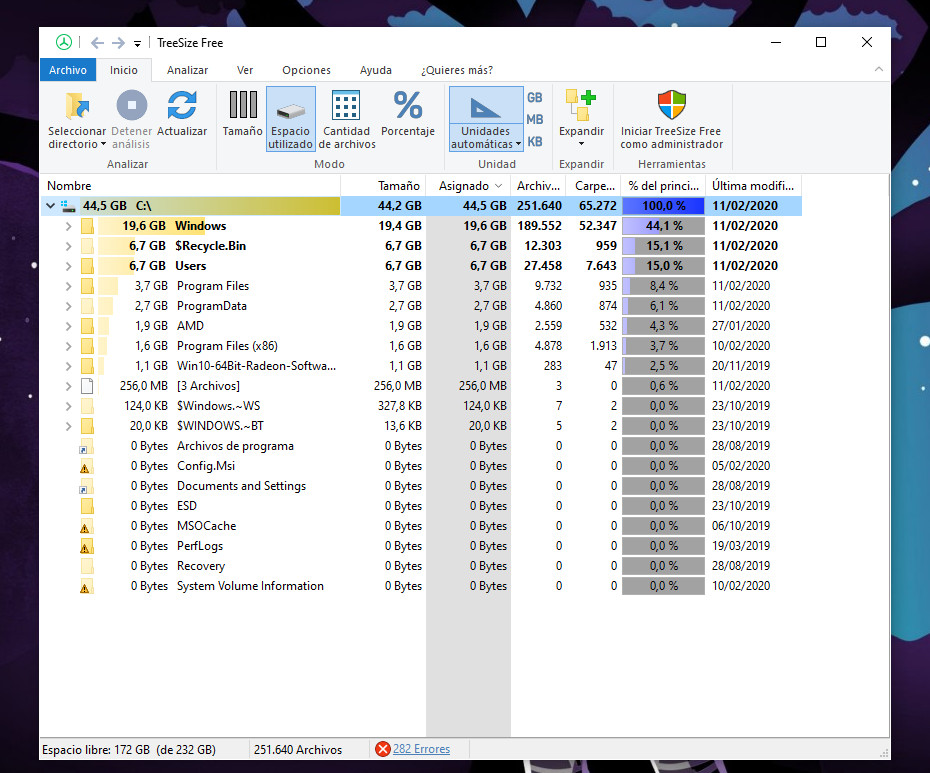The height and width of the screenshot is (773, 930).
Task: Sort by the Asignado column header
Action: click(x=469, y=186)
